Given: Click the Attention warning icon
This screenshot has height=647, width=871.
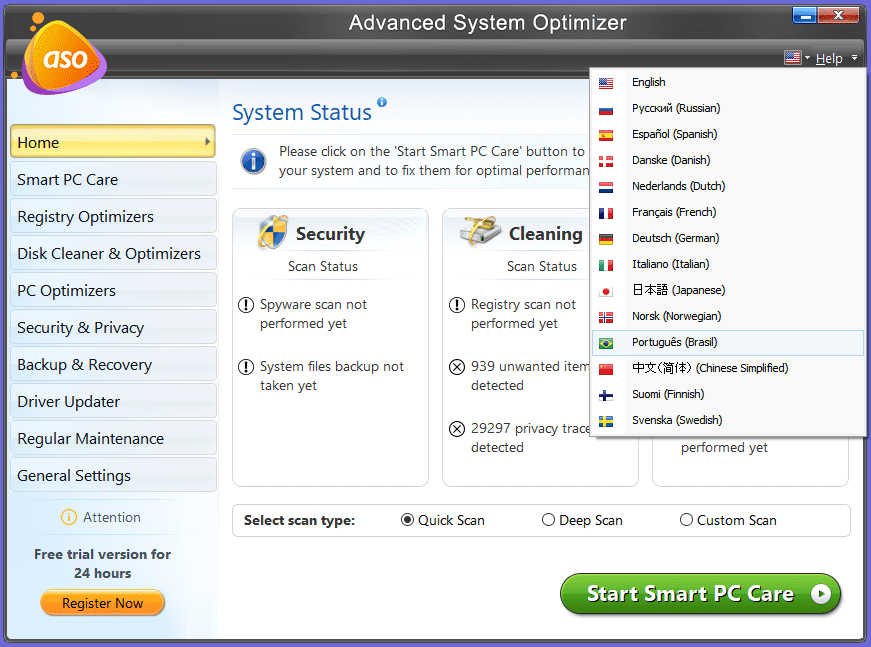Looking at the screenshot, I should pyautogui.click(x=68, y=517).
